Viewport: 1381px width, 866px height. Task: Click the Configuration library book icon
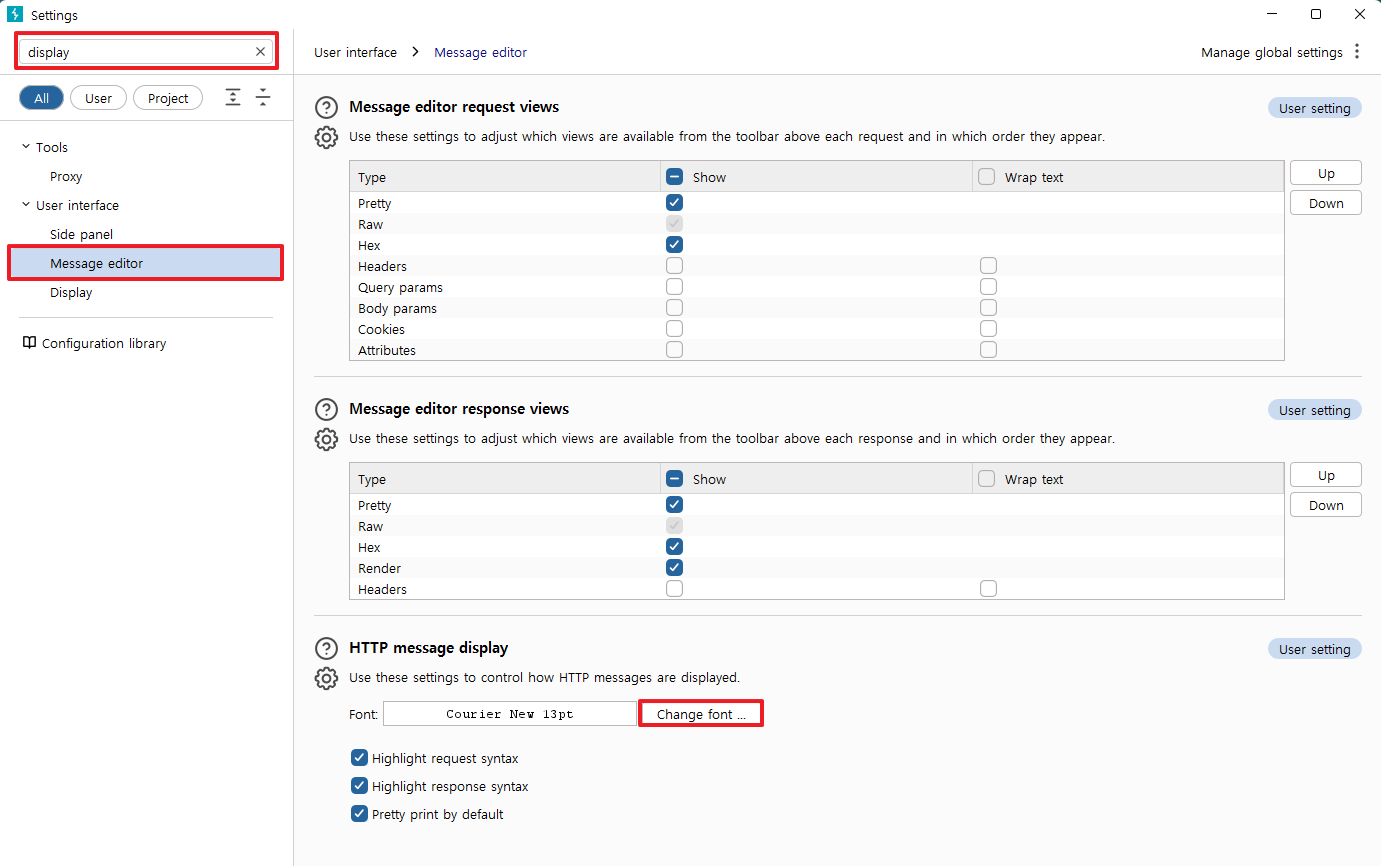tap(29, 343)
